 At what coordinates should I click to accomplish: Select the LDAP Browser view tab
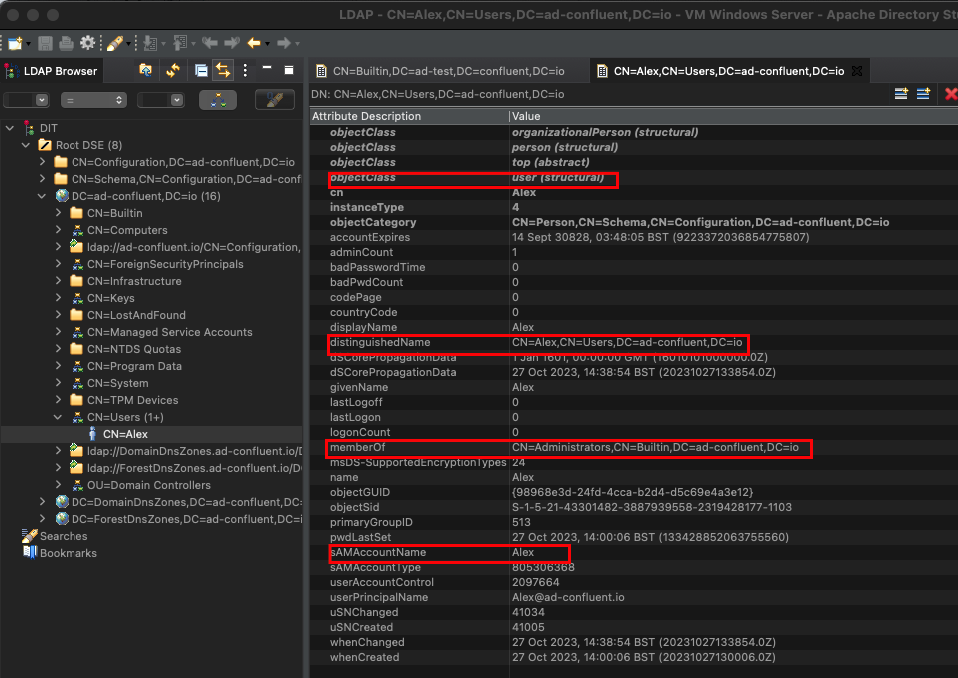coord(52,71)
